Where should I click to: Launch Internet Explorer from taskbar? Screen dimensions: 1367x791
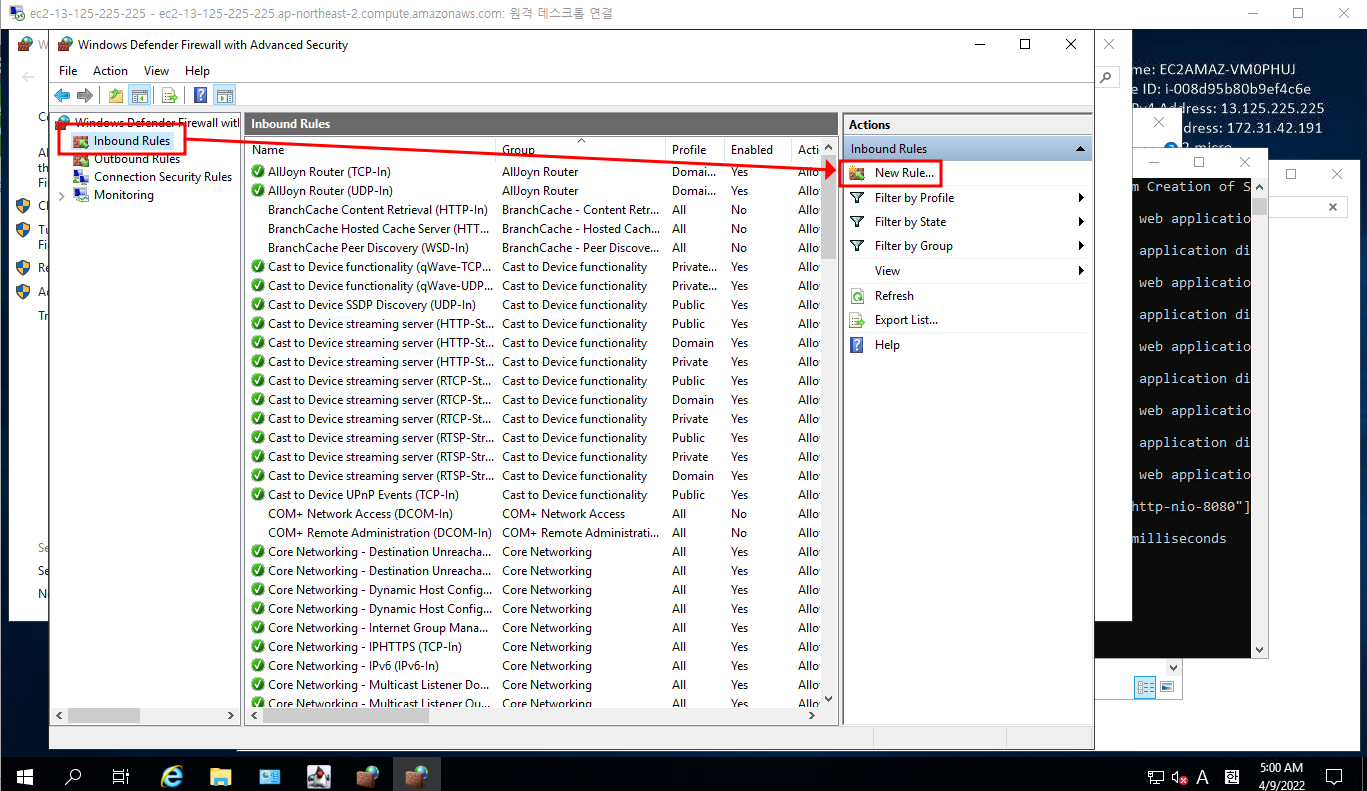172,775
